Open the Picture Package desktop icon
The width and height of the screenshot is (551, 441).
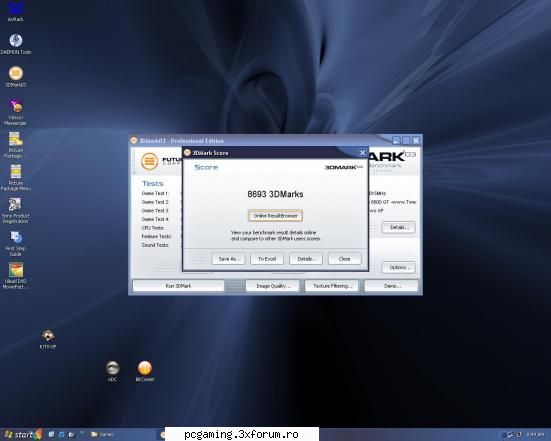coord(15,145)
